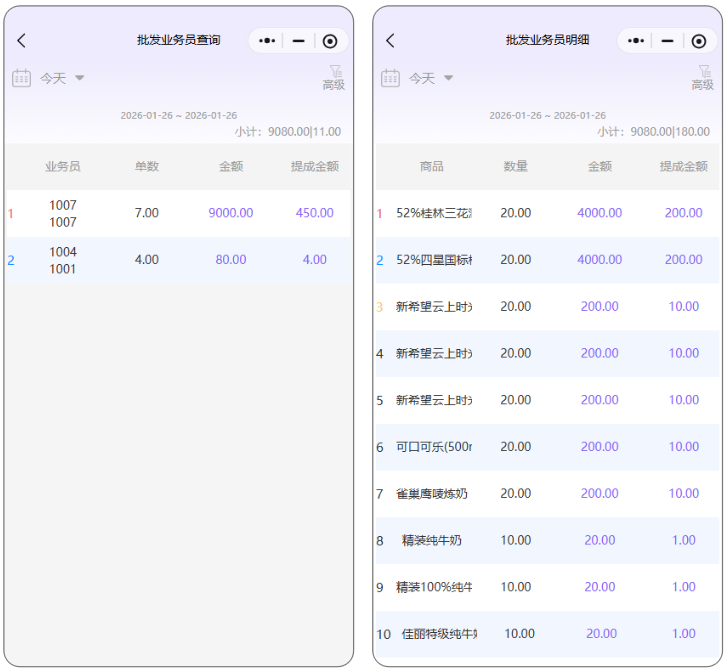The width and height of the screenshot is (726, 669).
Task: Go back from 批发业务员查询 page
Action: (x=22, y=41)
